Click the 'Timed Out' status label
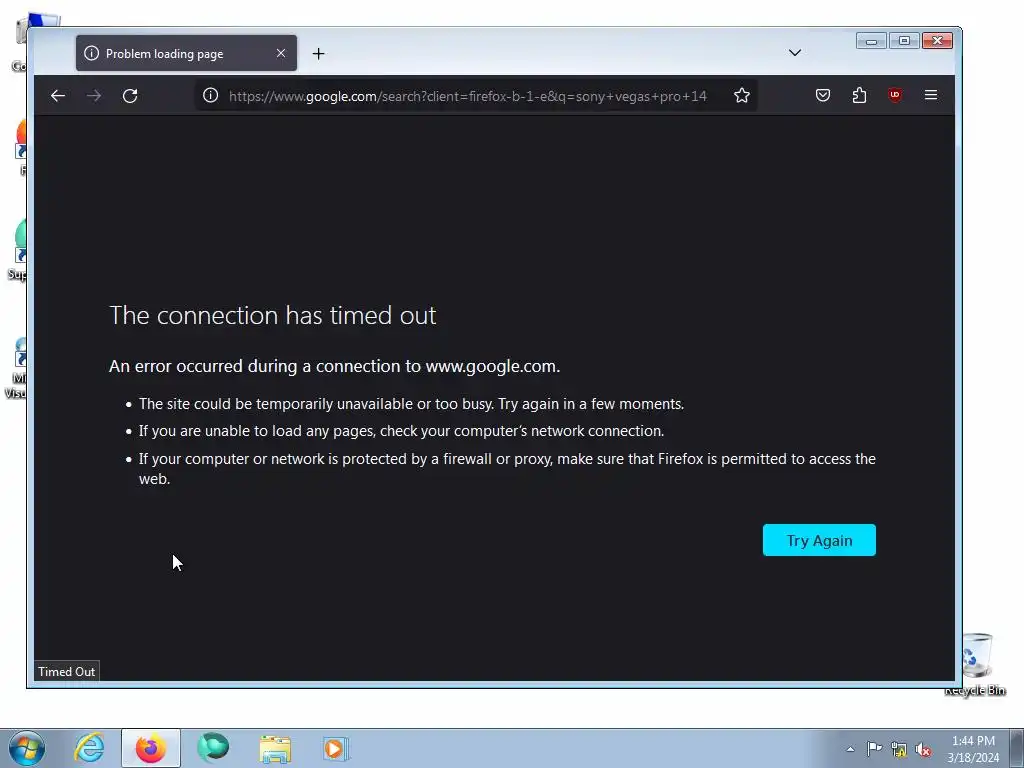The width and height of the screenshot is (1024, 768). (x=67, y=671)
